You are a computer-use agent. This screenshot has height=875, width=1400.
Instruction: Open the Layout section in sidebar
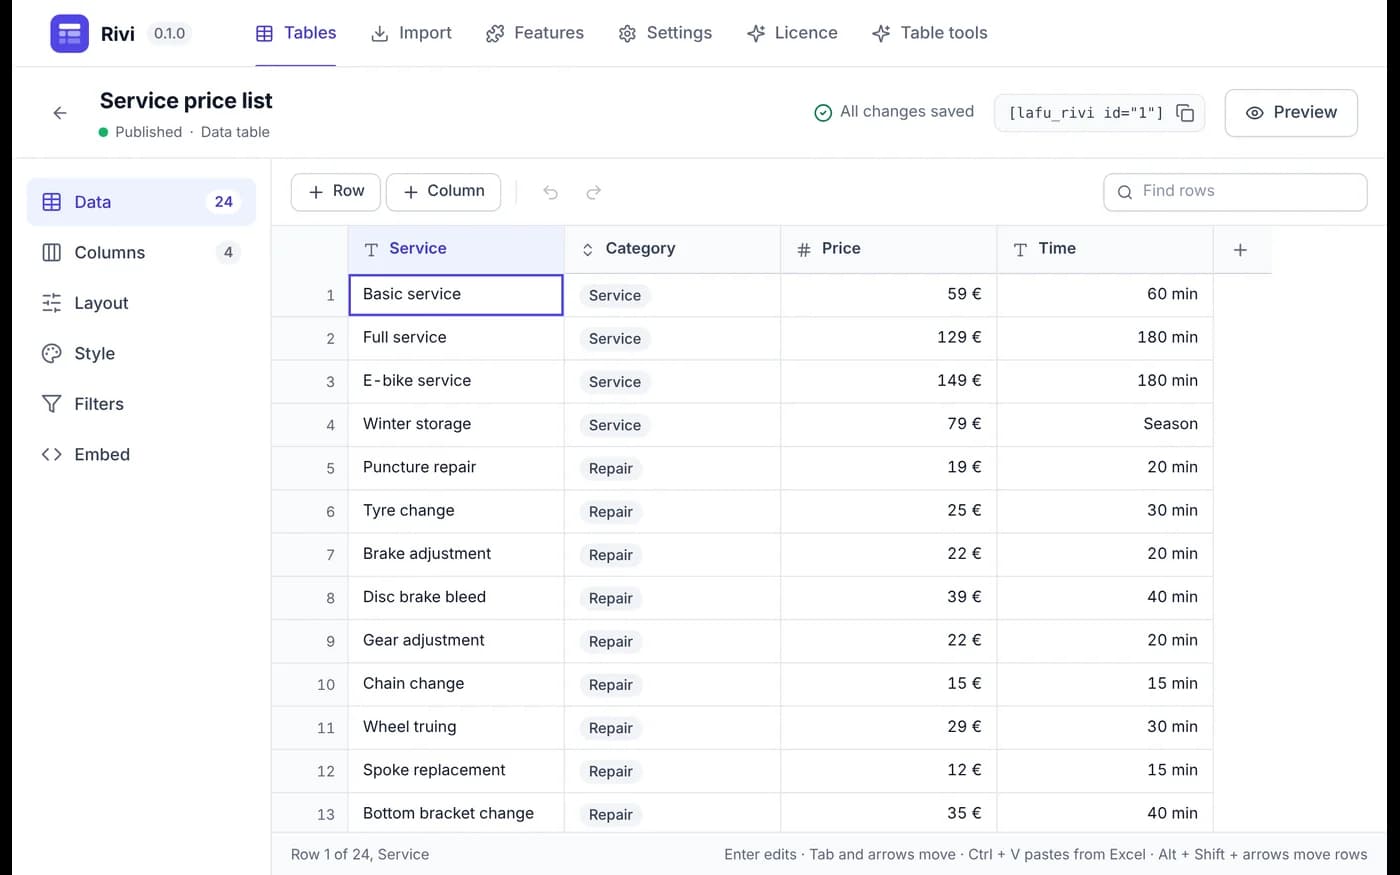click(141, 303)
